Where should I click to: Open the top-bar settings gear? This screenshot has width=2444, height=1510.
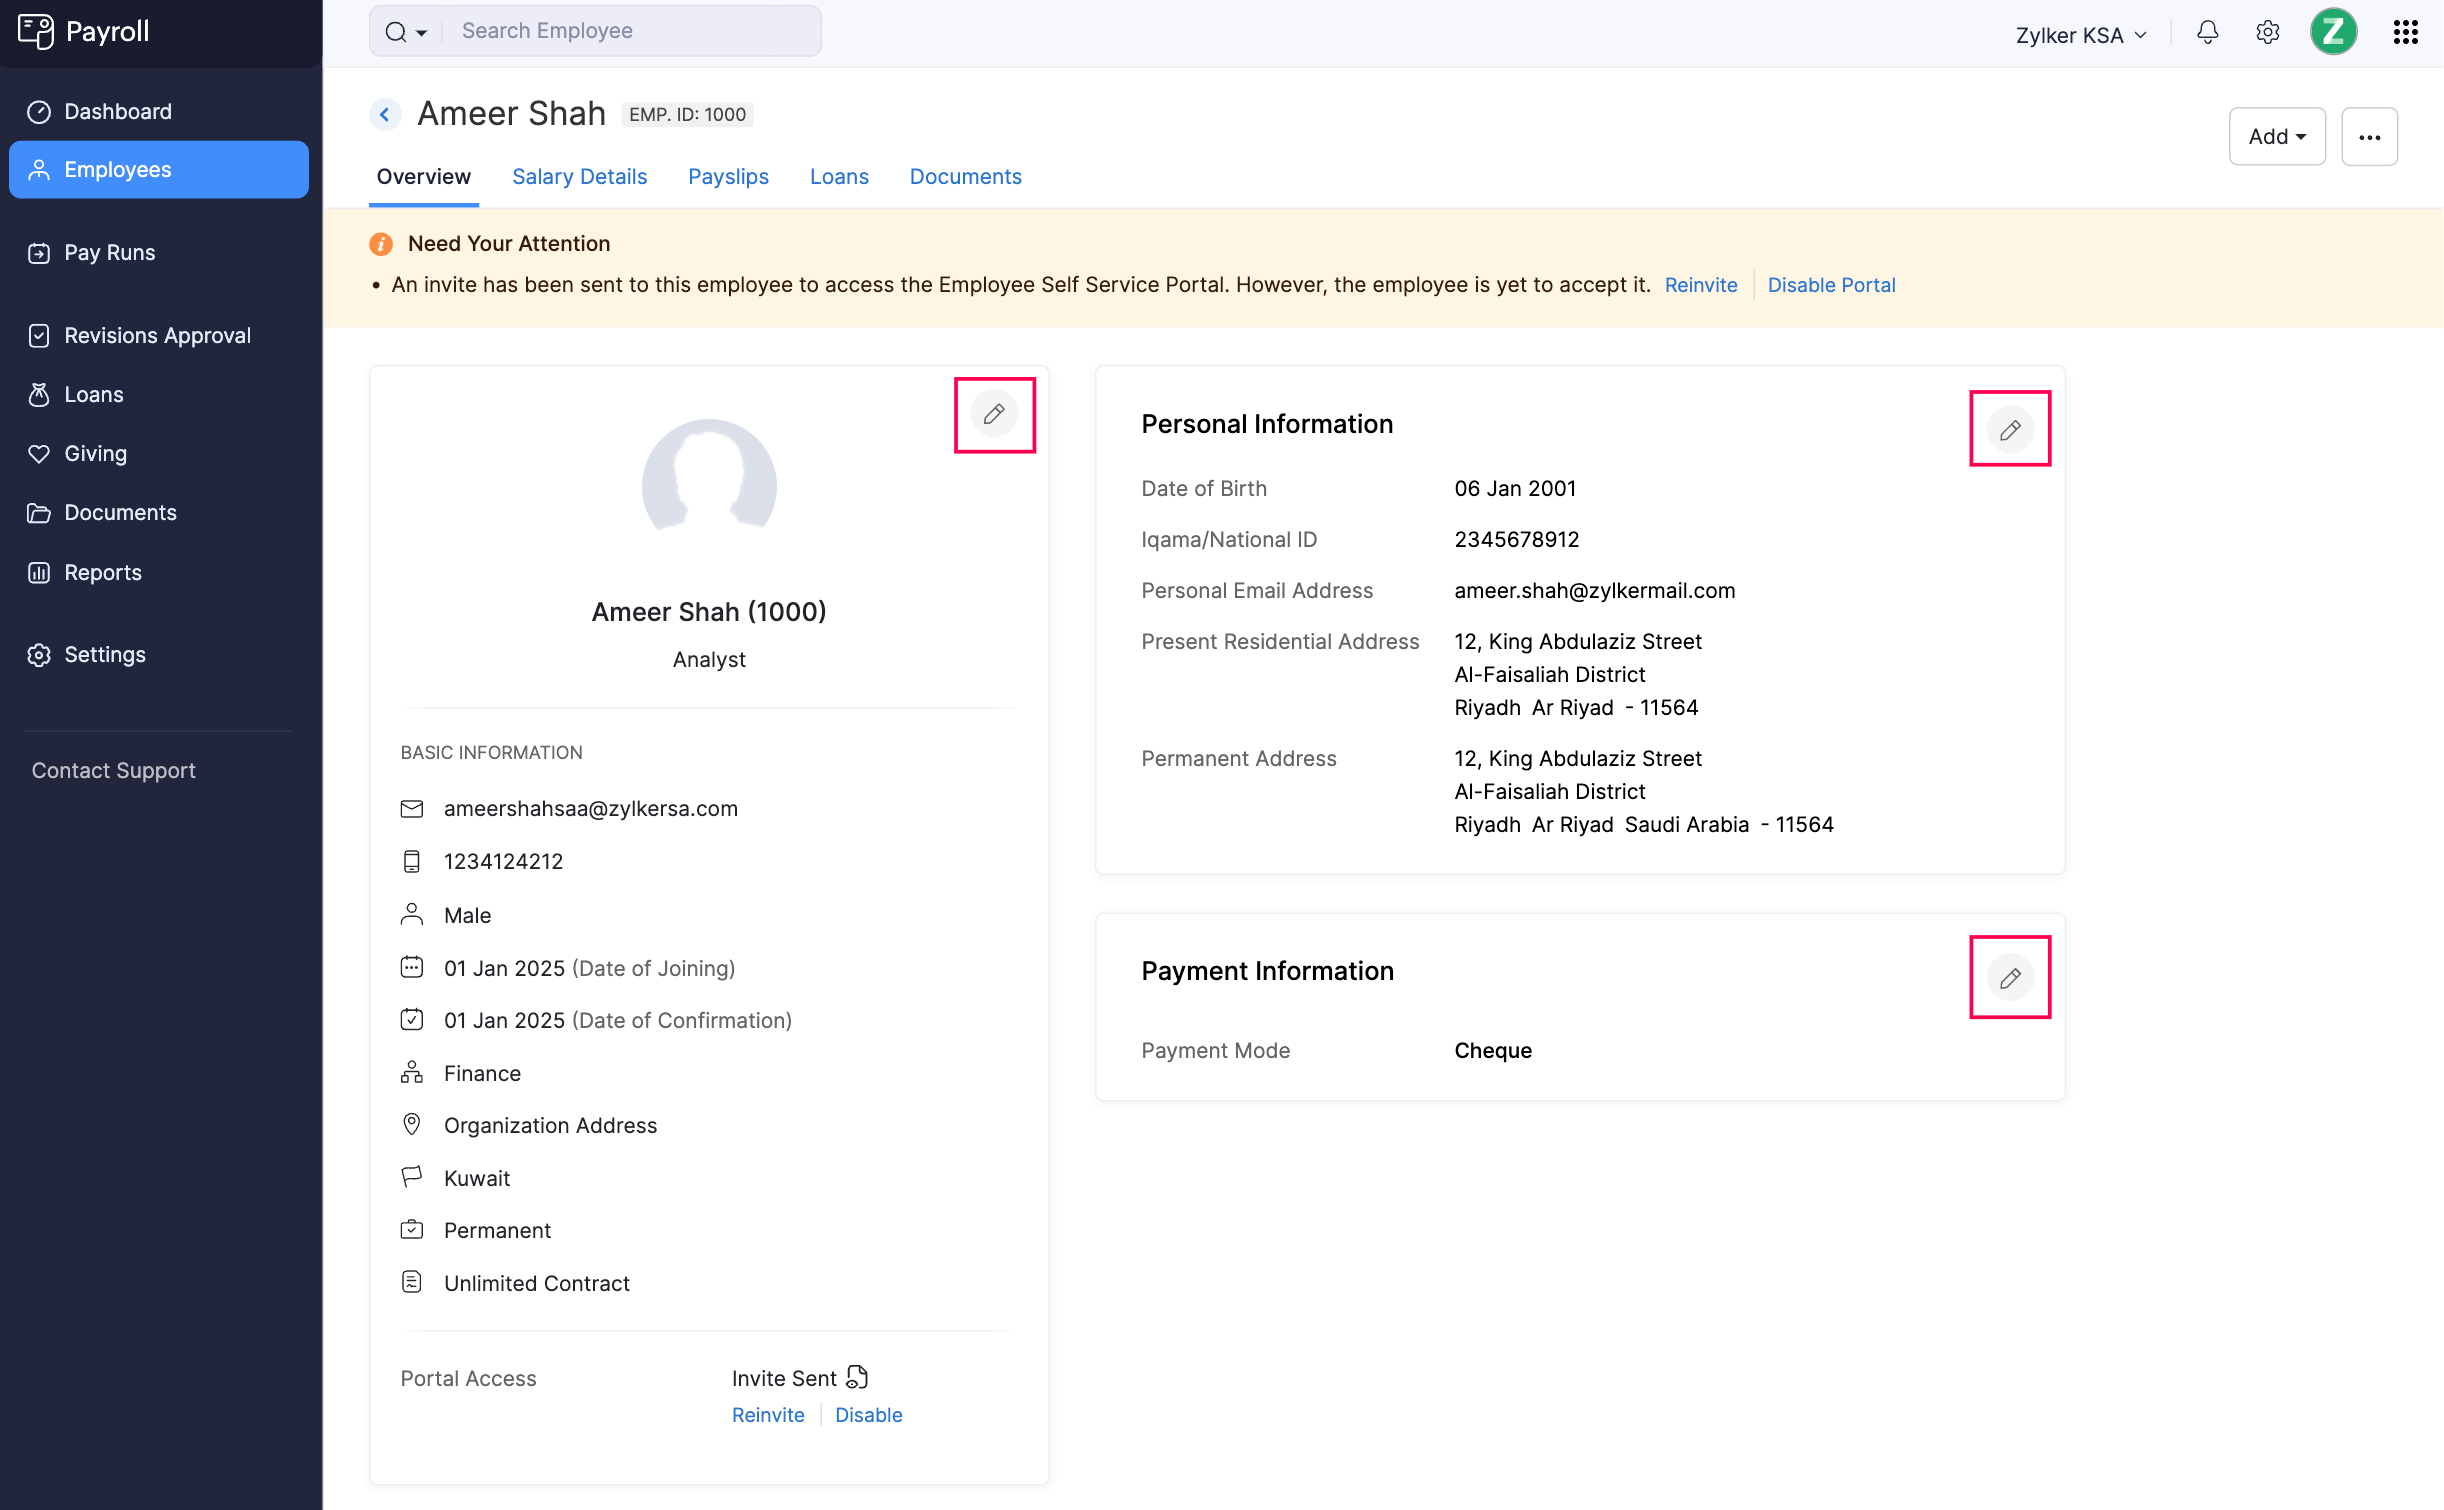click(2267, 32)
